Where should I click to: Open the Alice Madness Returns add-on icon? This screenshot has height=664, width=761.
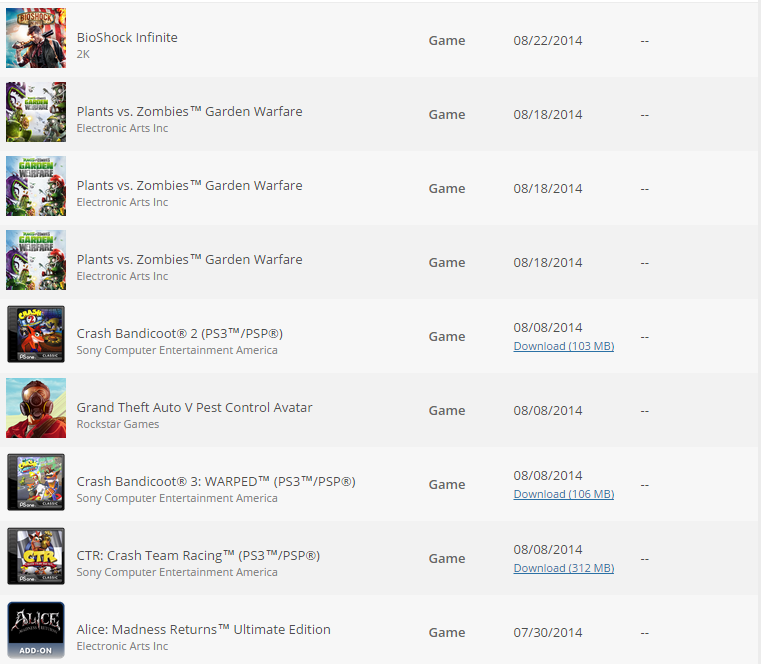point(36,630)
